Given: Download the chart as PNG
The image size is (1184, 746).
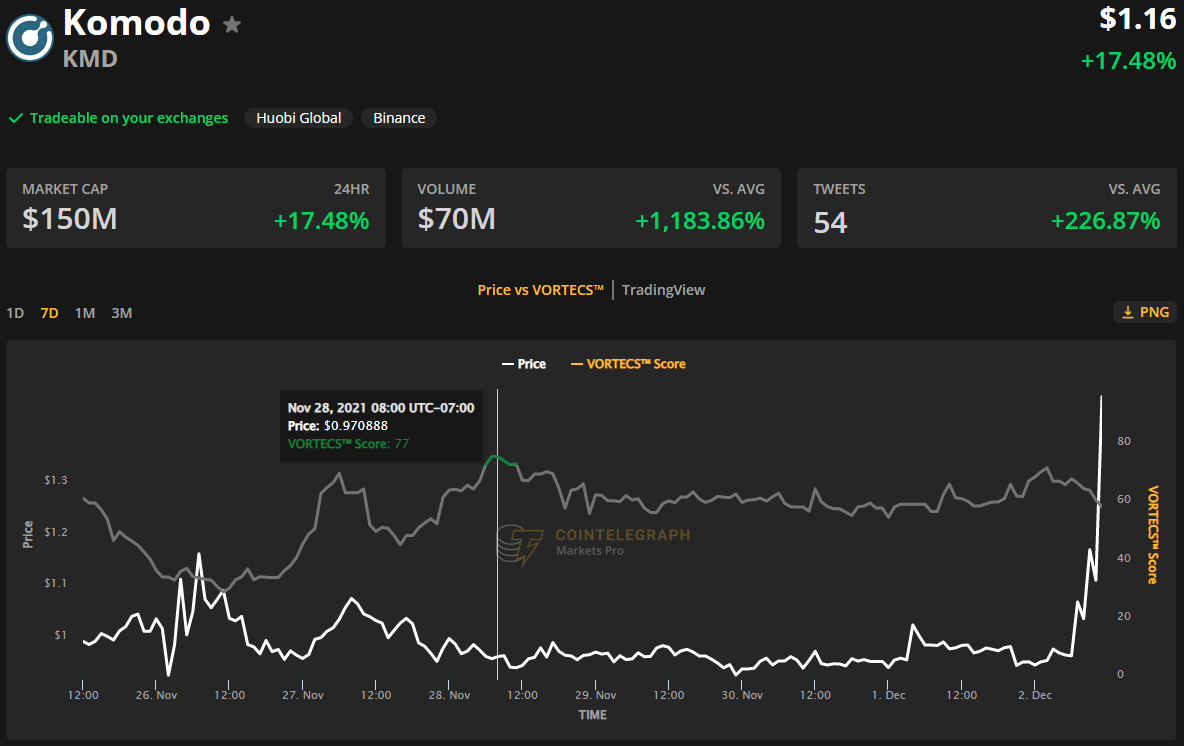Looking at the screenshot, I should (x=1145, y=312).
